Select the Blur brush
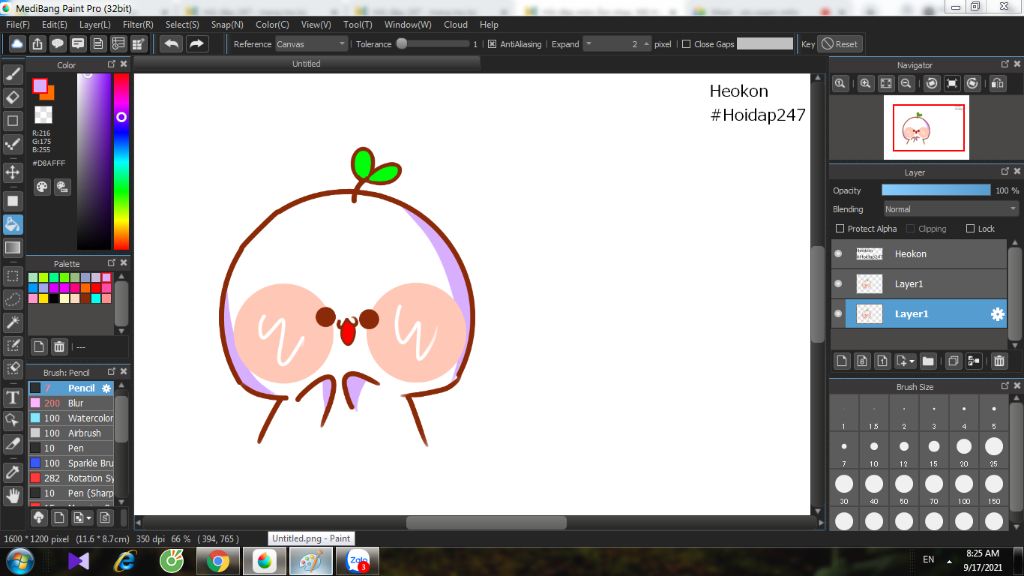Image resolution: width=1024 pixels, height=576 pixels. coord(71,403)
